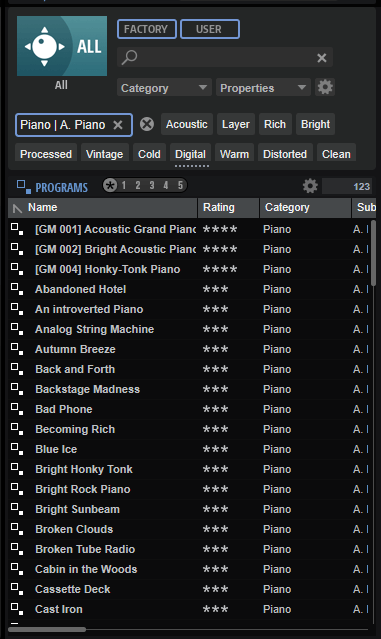Toggle the Warm attribute tag

click(234, 153)
